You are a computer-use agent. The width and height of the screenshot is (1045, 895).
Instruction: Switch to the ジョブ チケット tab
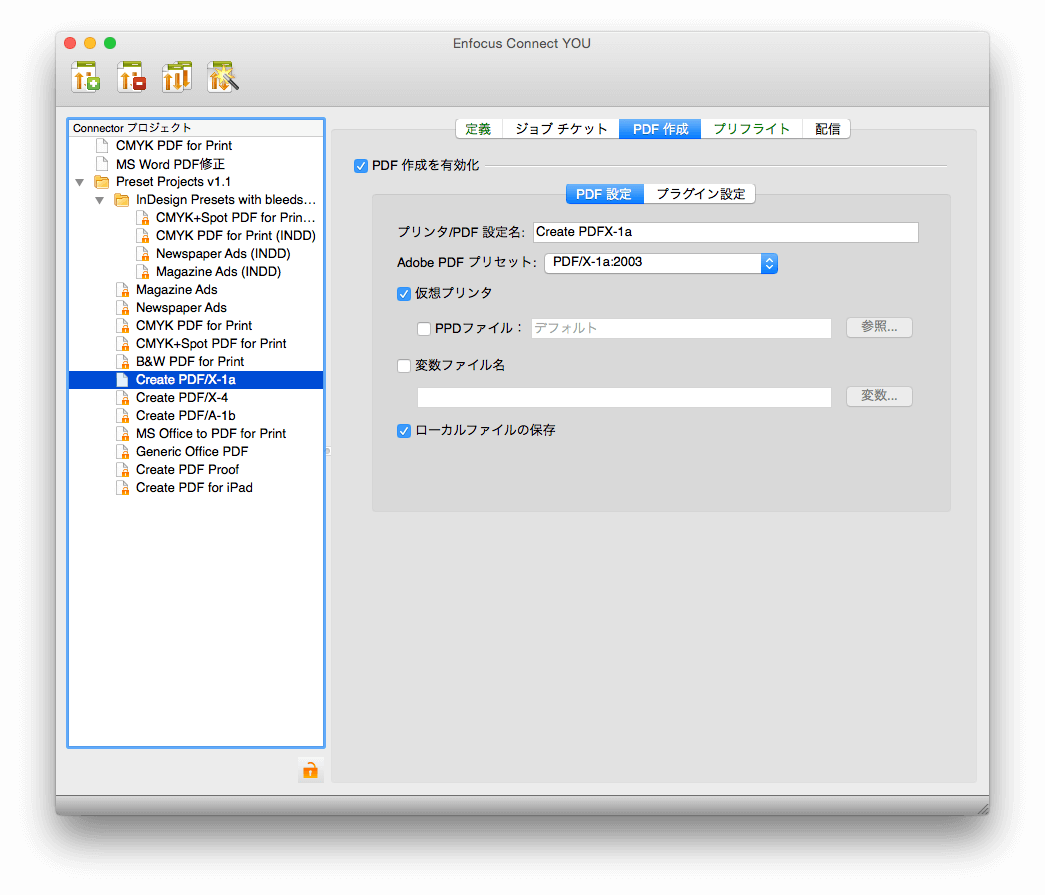561,129
